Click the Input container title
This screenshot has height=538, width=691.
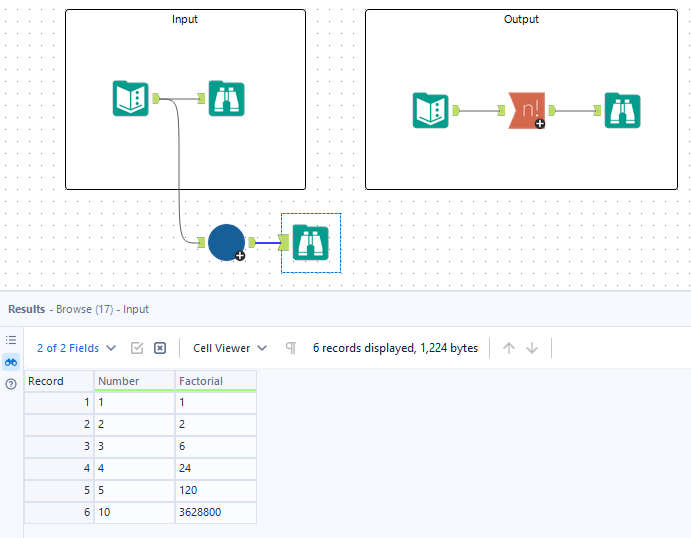[185, 19]
